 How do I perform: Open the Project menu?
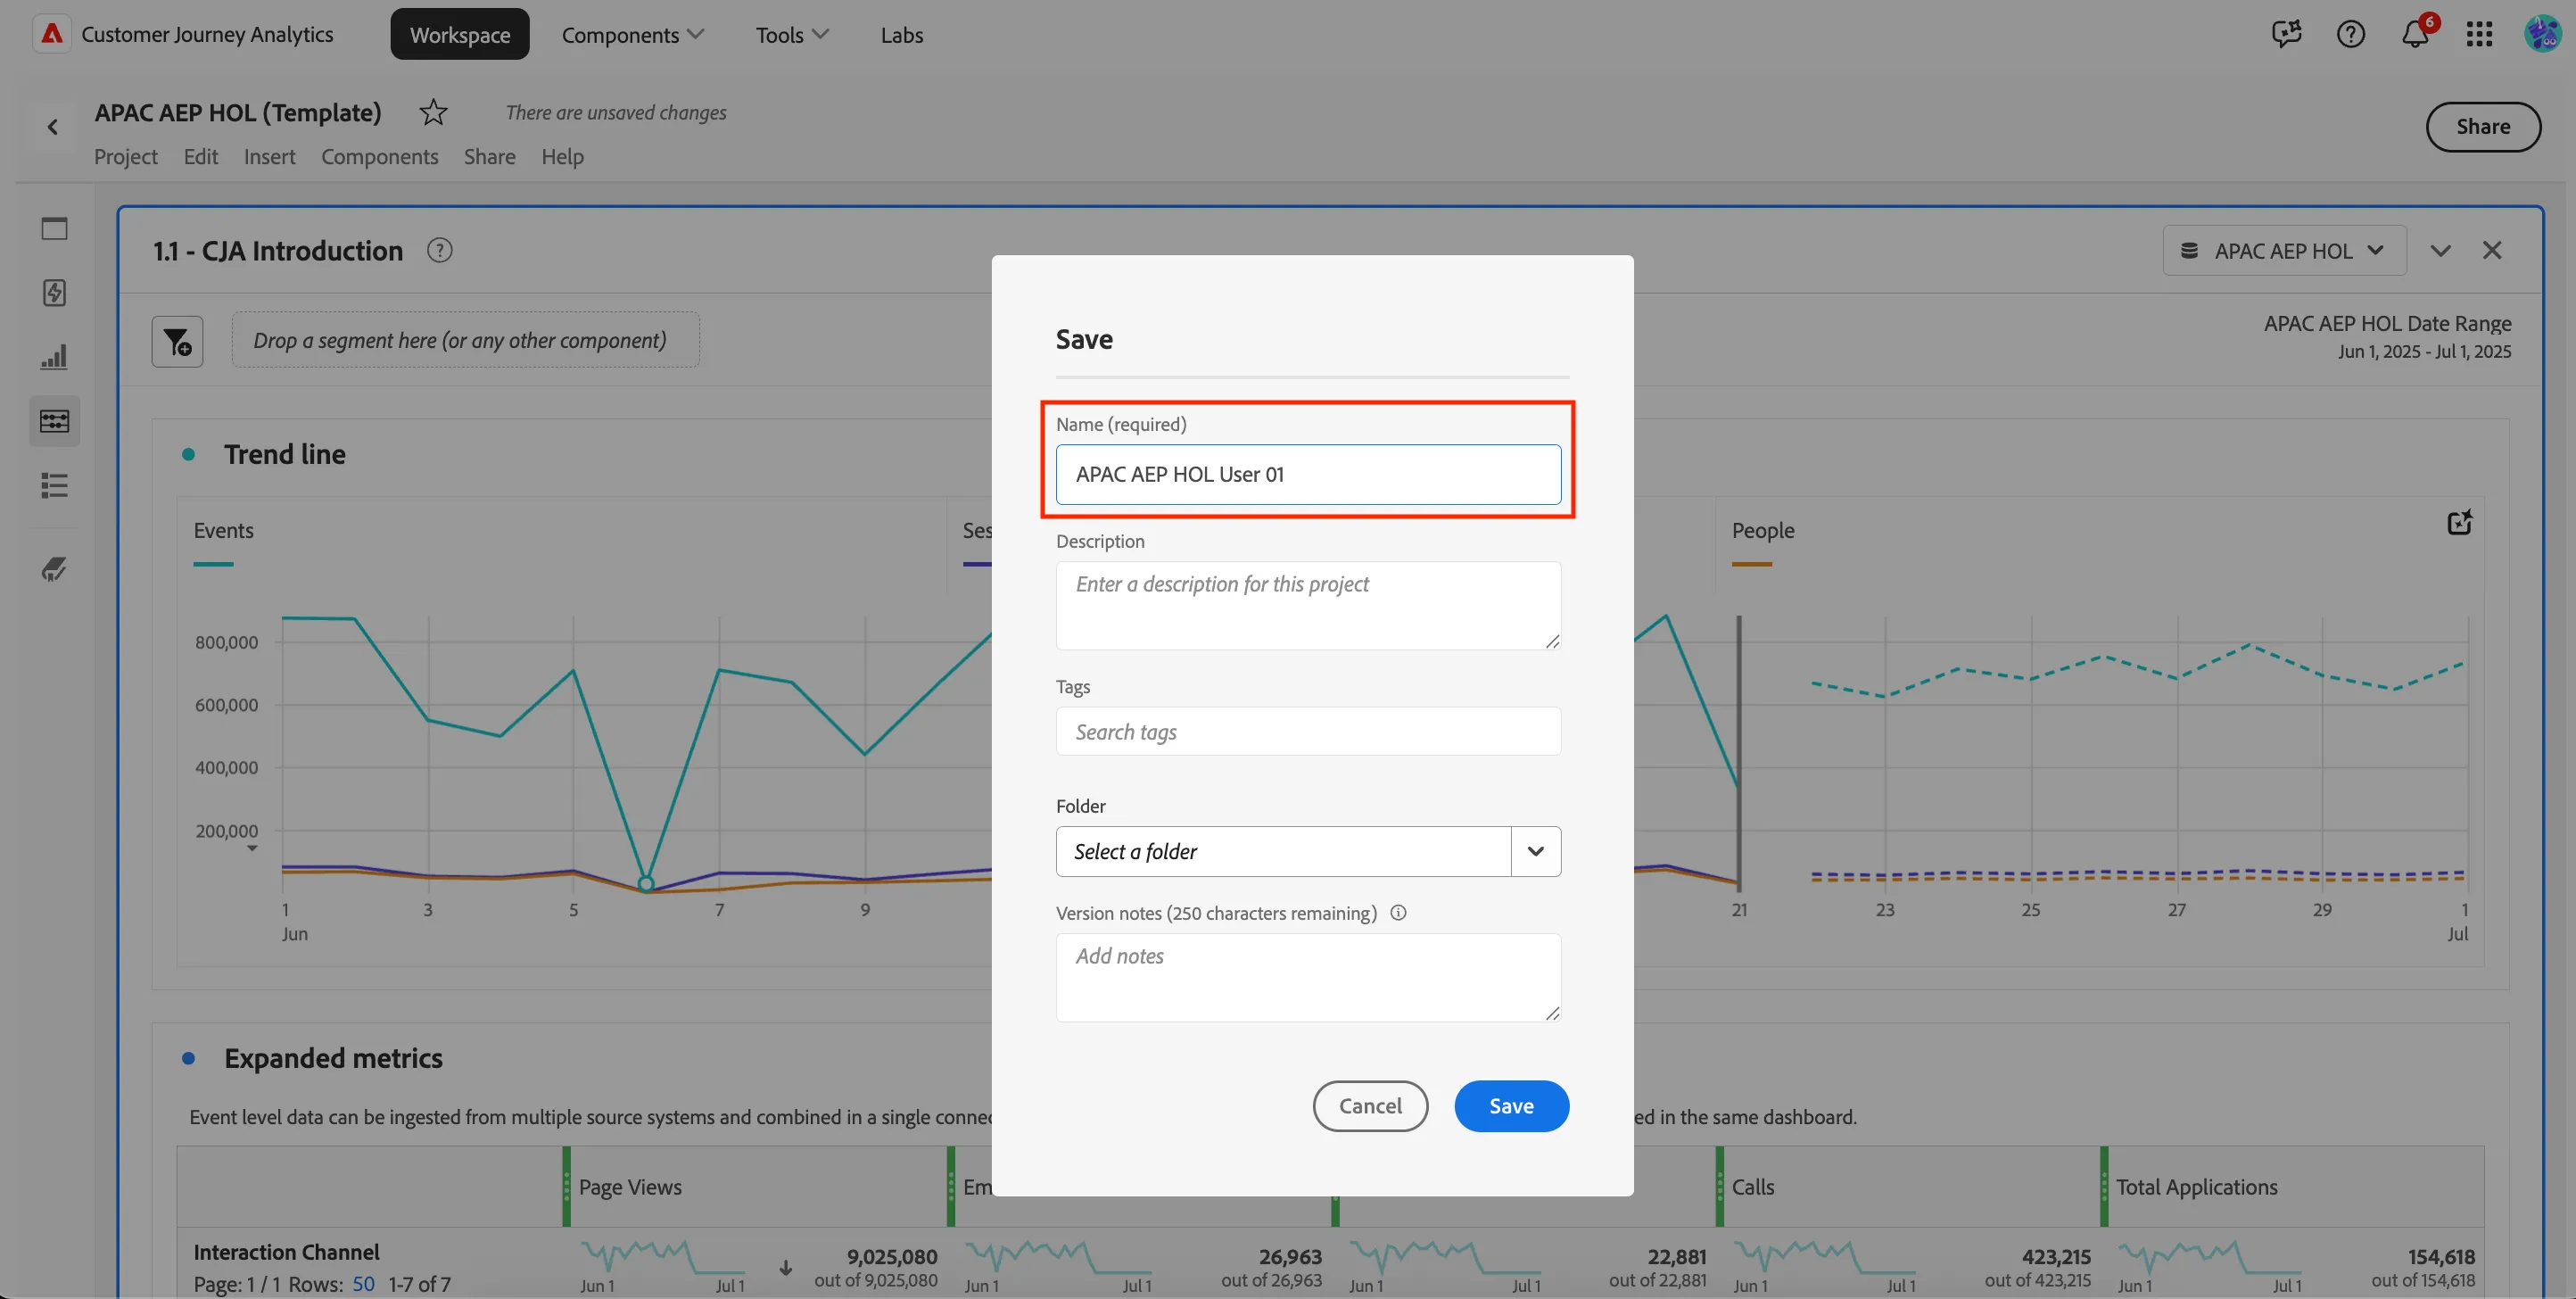126,156
